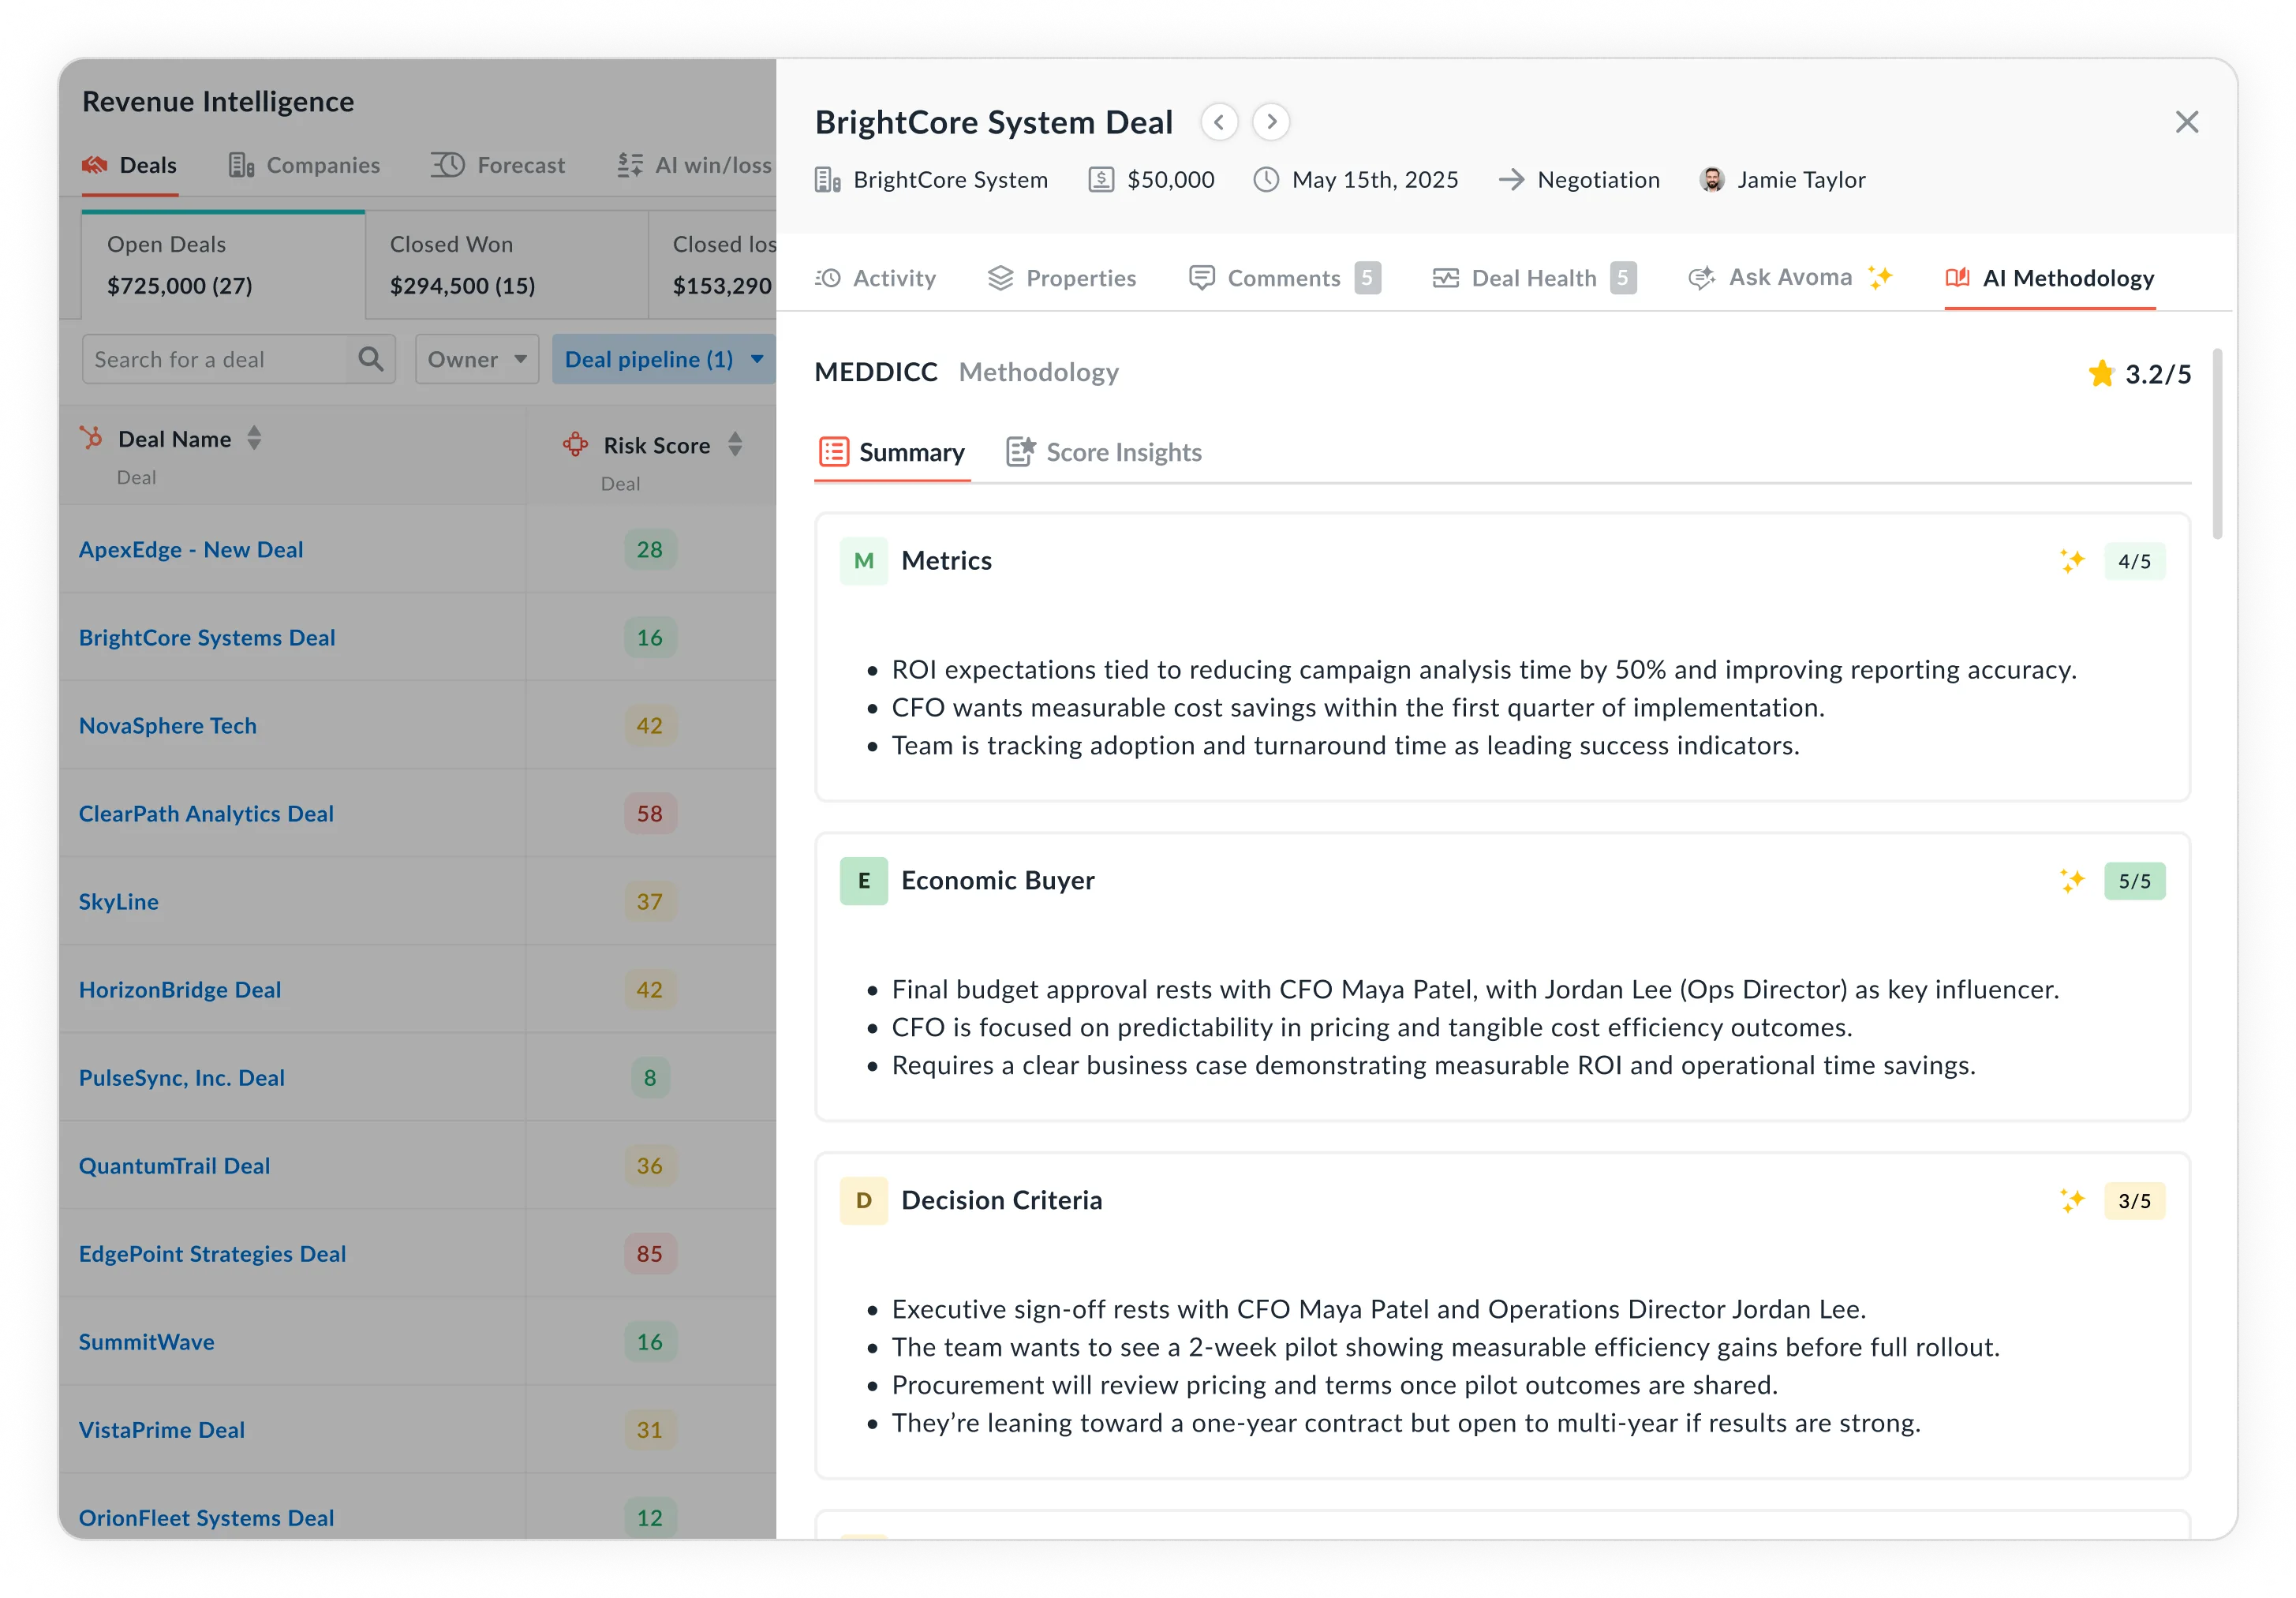Open the ClearPath Analytics Deal
The width and height of the screenshot is (2296, 1598).
[206, 813]
